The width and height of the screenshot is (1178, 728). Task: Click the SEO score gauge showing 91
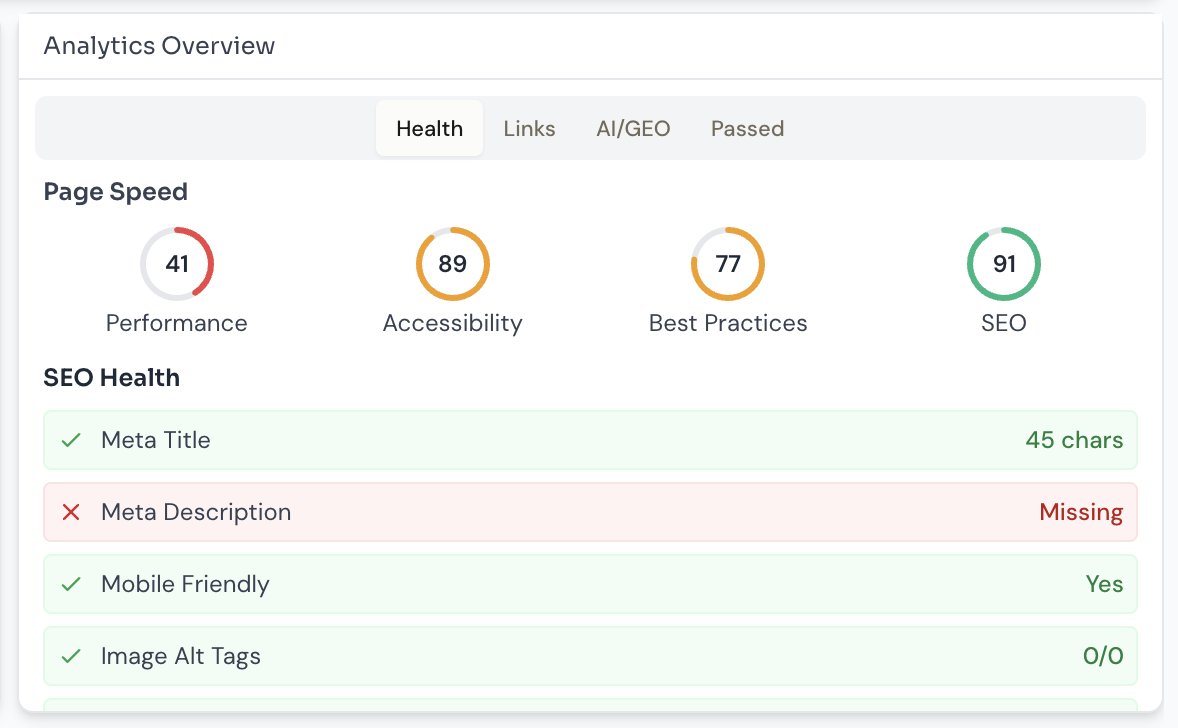pos(1004,264)
